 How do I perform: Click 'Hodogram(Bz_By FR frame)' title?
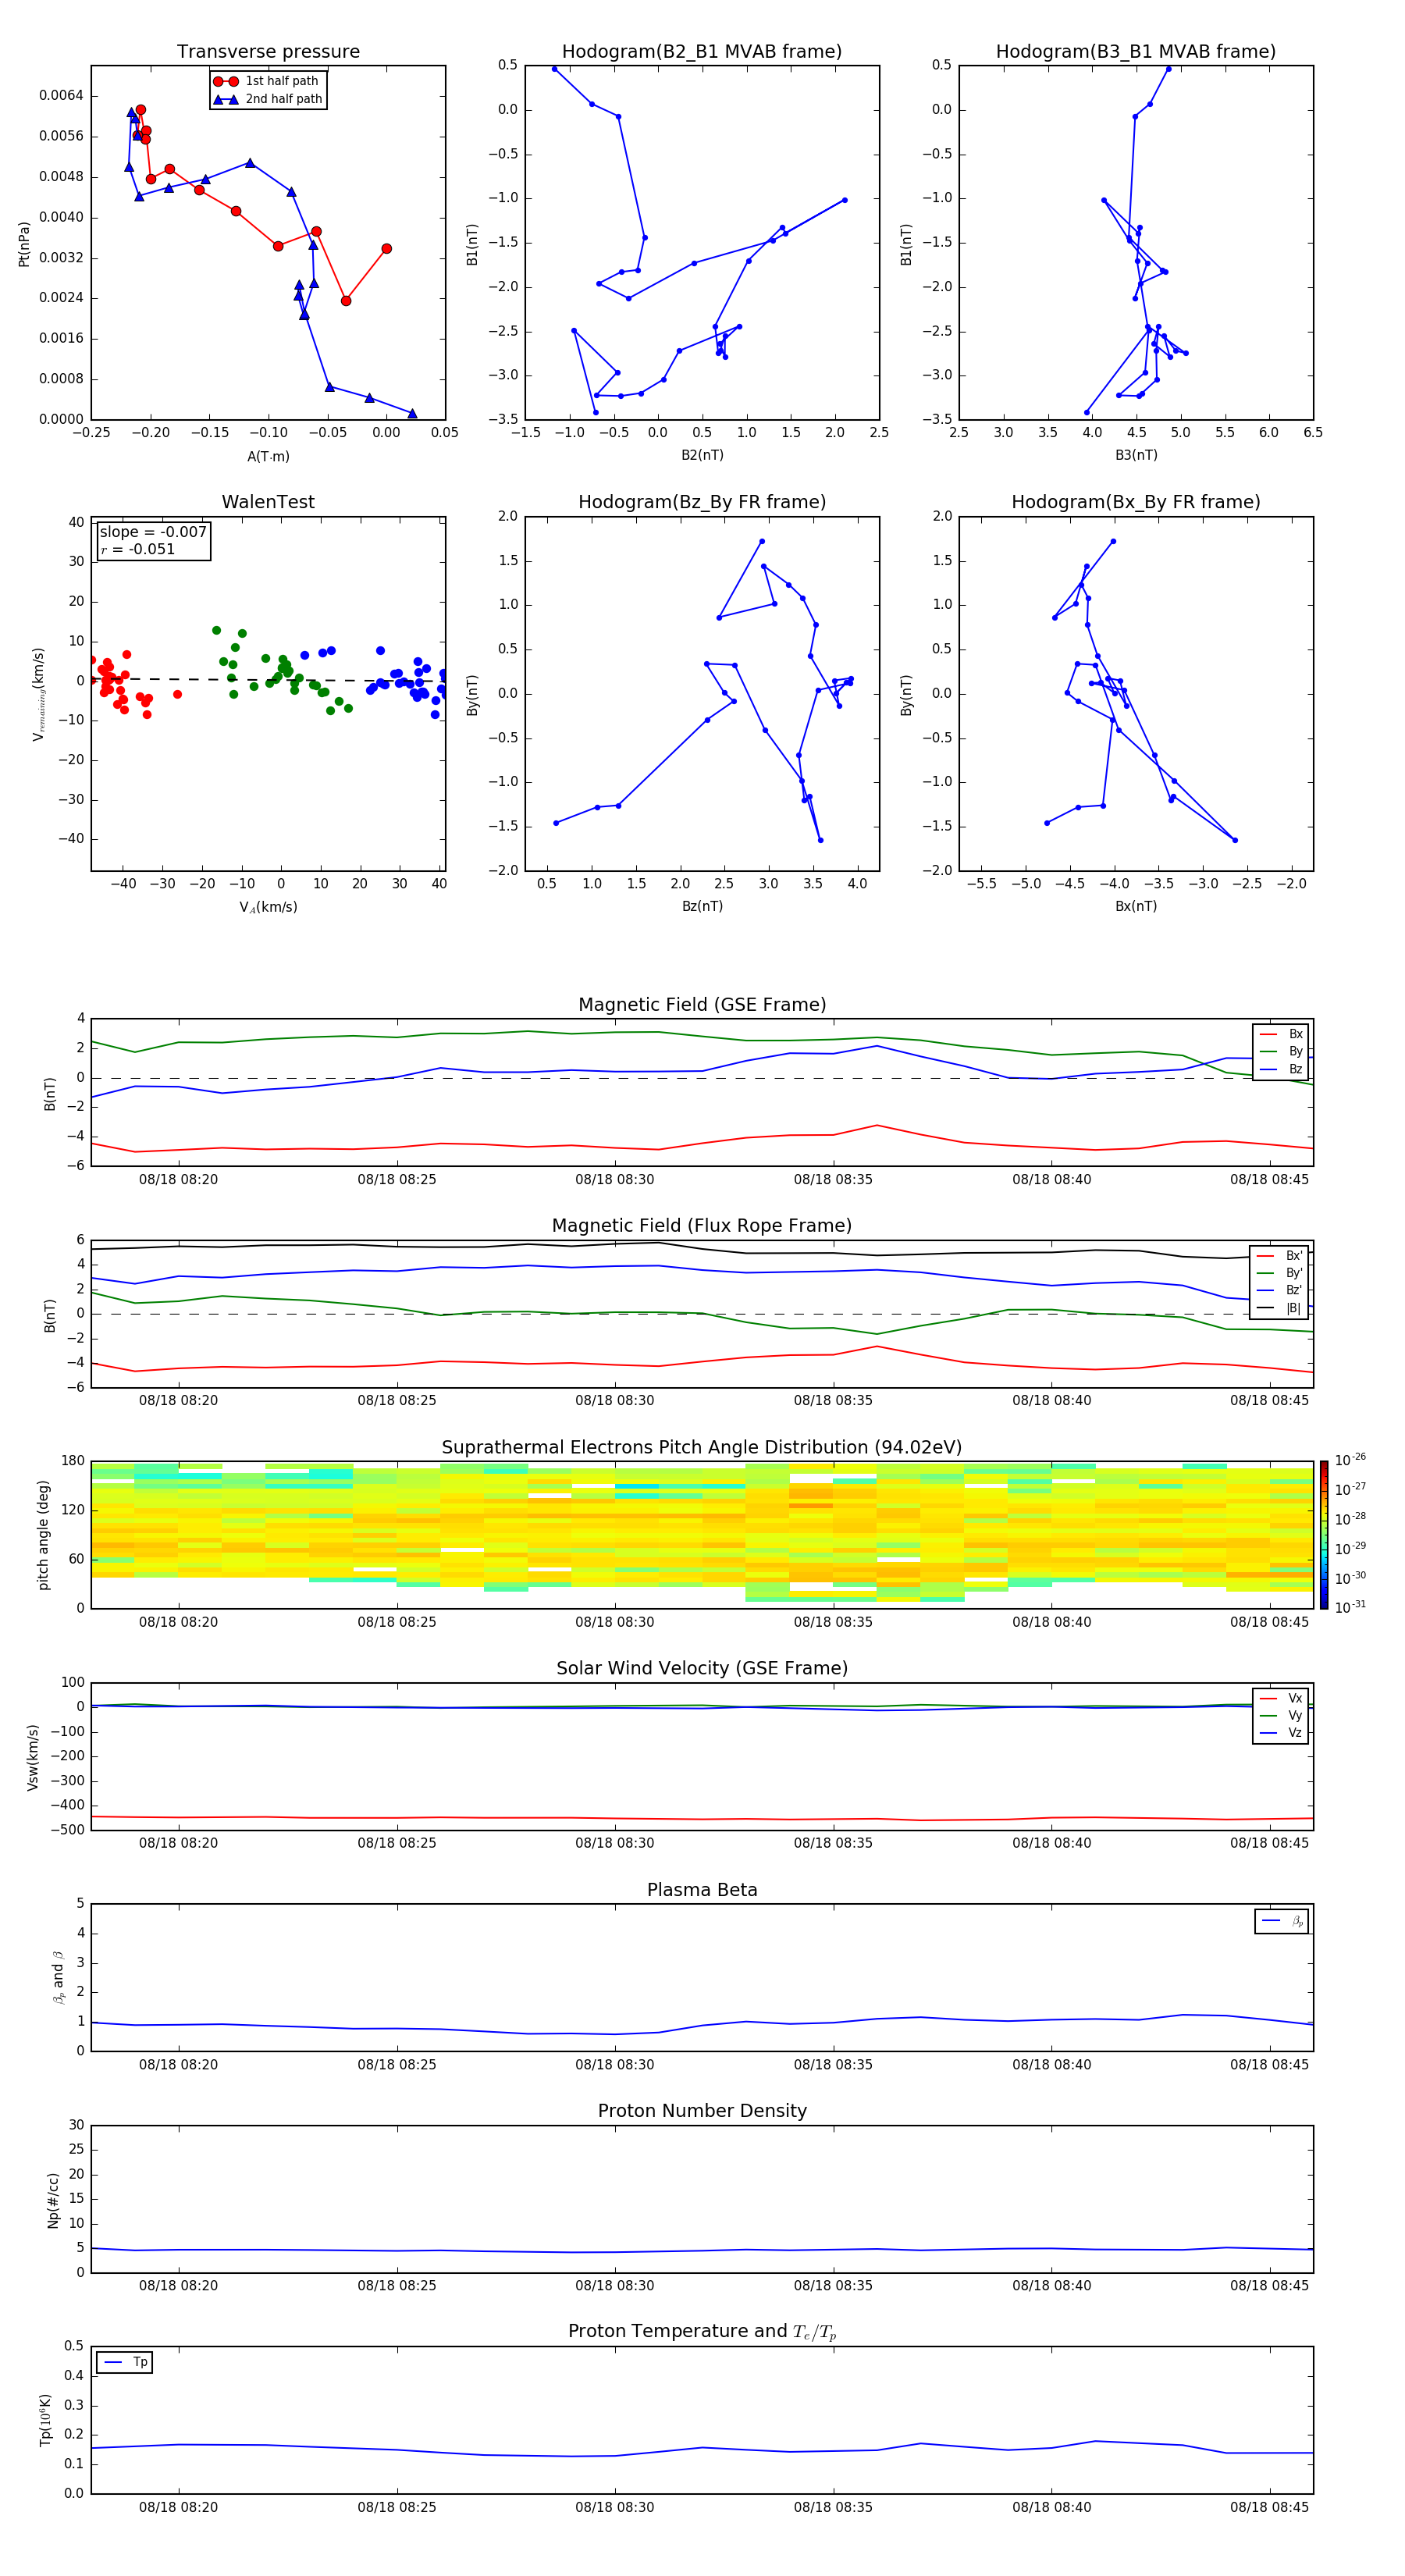[702, 502]
